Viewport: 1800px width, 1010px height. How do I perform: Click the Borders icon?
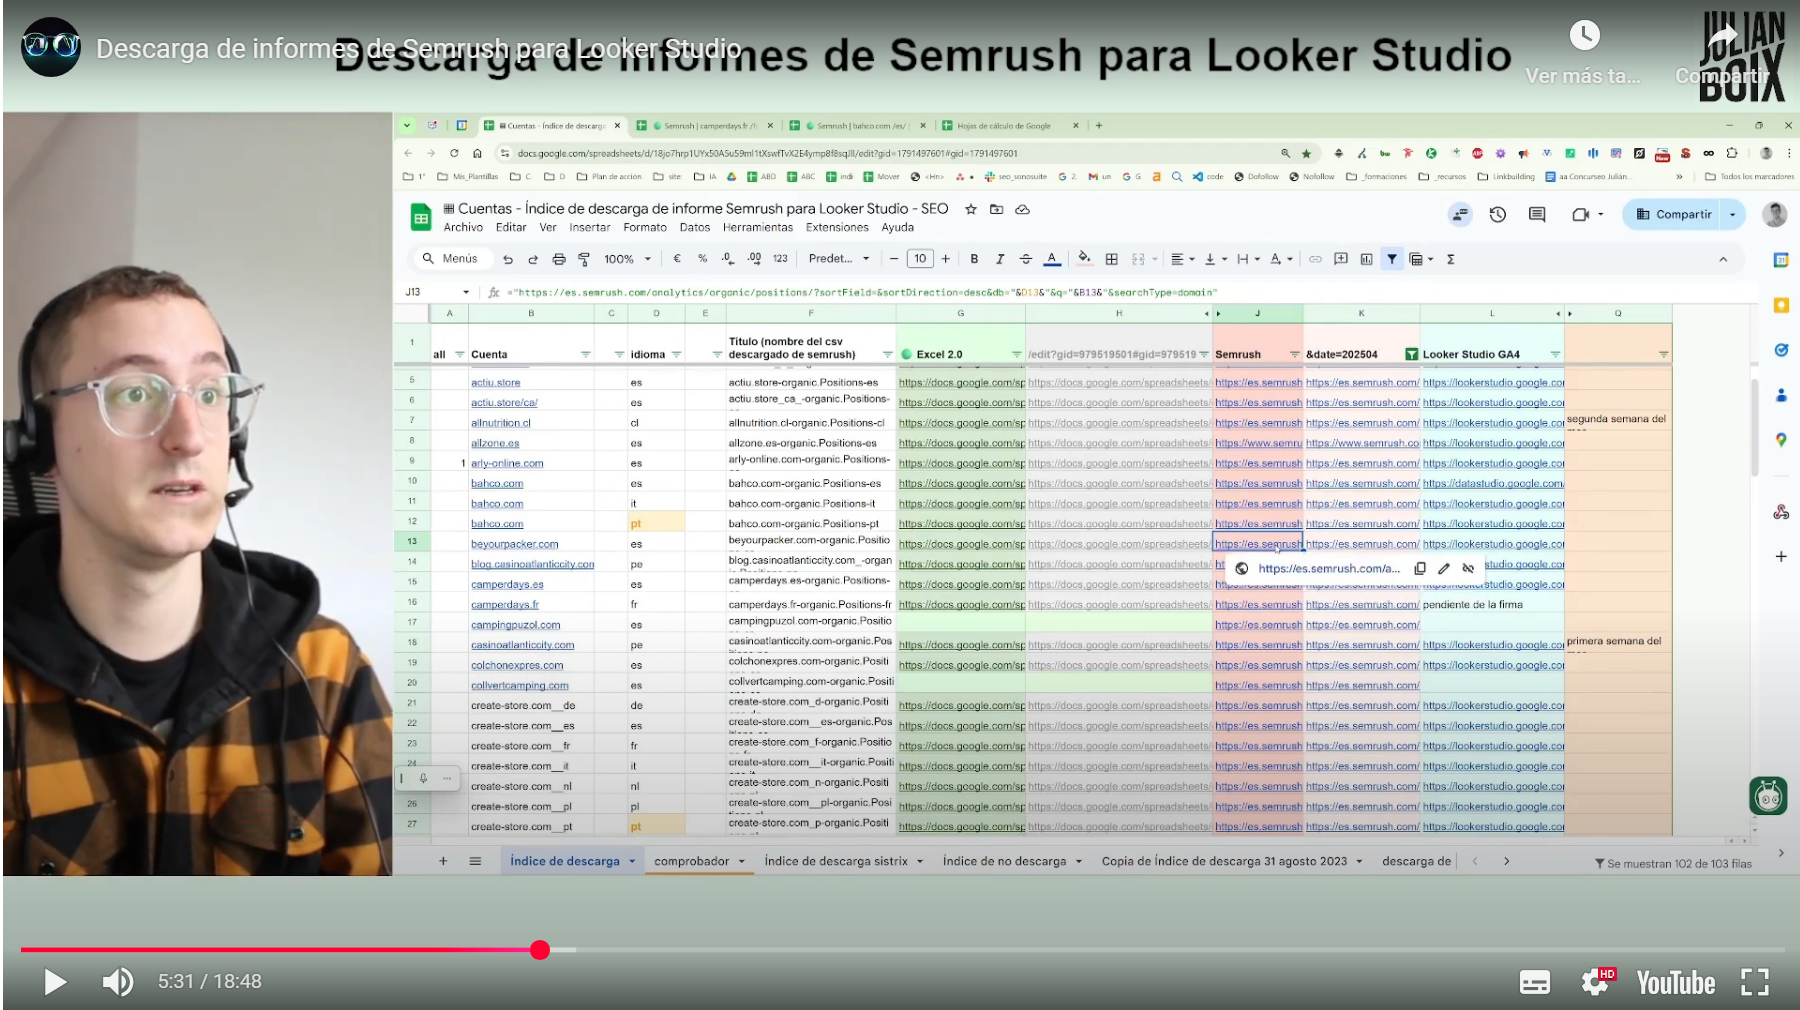click(x=1111, y=259)
